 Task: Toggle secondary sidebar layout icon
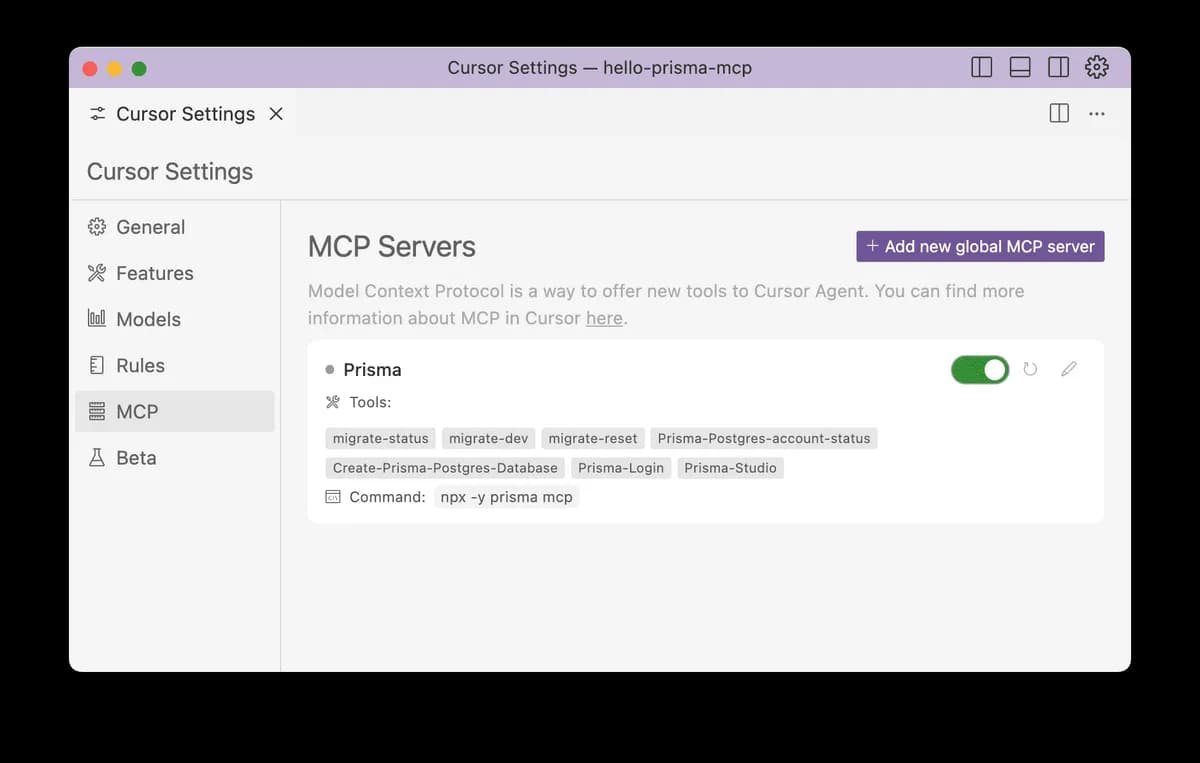[x=1058, y=67]
